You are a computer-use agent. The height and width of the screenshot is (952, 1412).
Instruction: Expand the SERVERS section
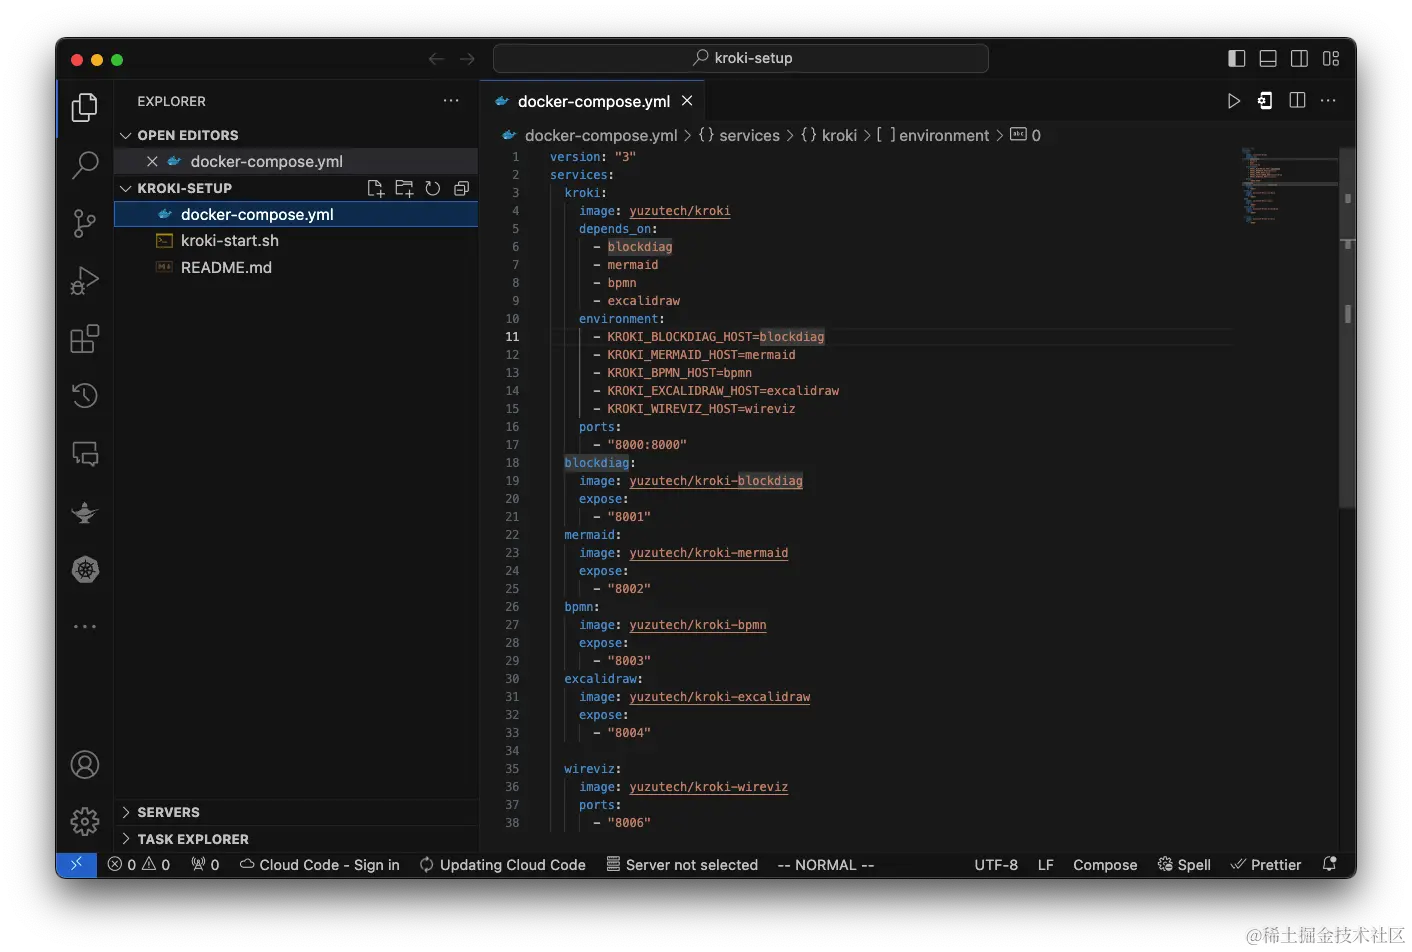(296, 812)
